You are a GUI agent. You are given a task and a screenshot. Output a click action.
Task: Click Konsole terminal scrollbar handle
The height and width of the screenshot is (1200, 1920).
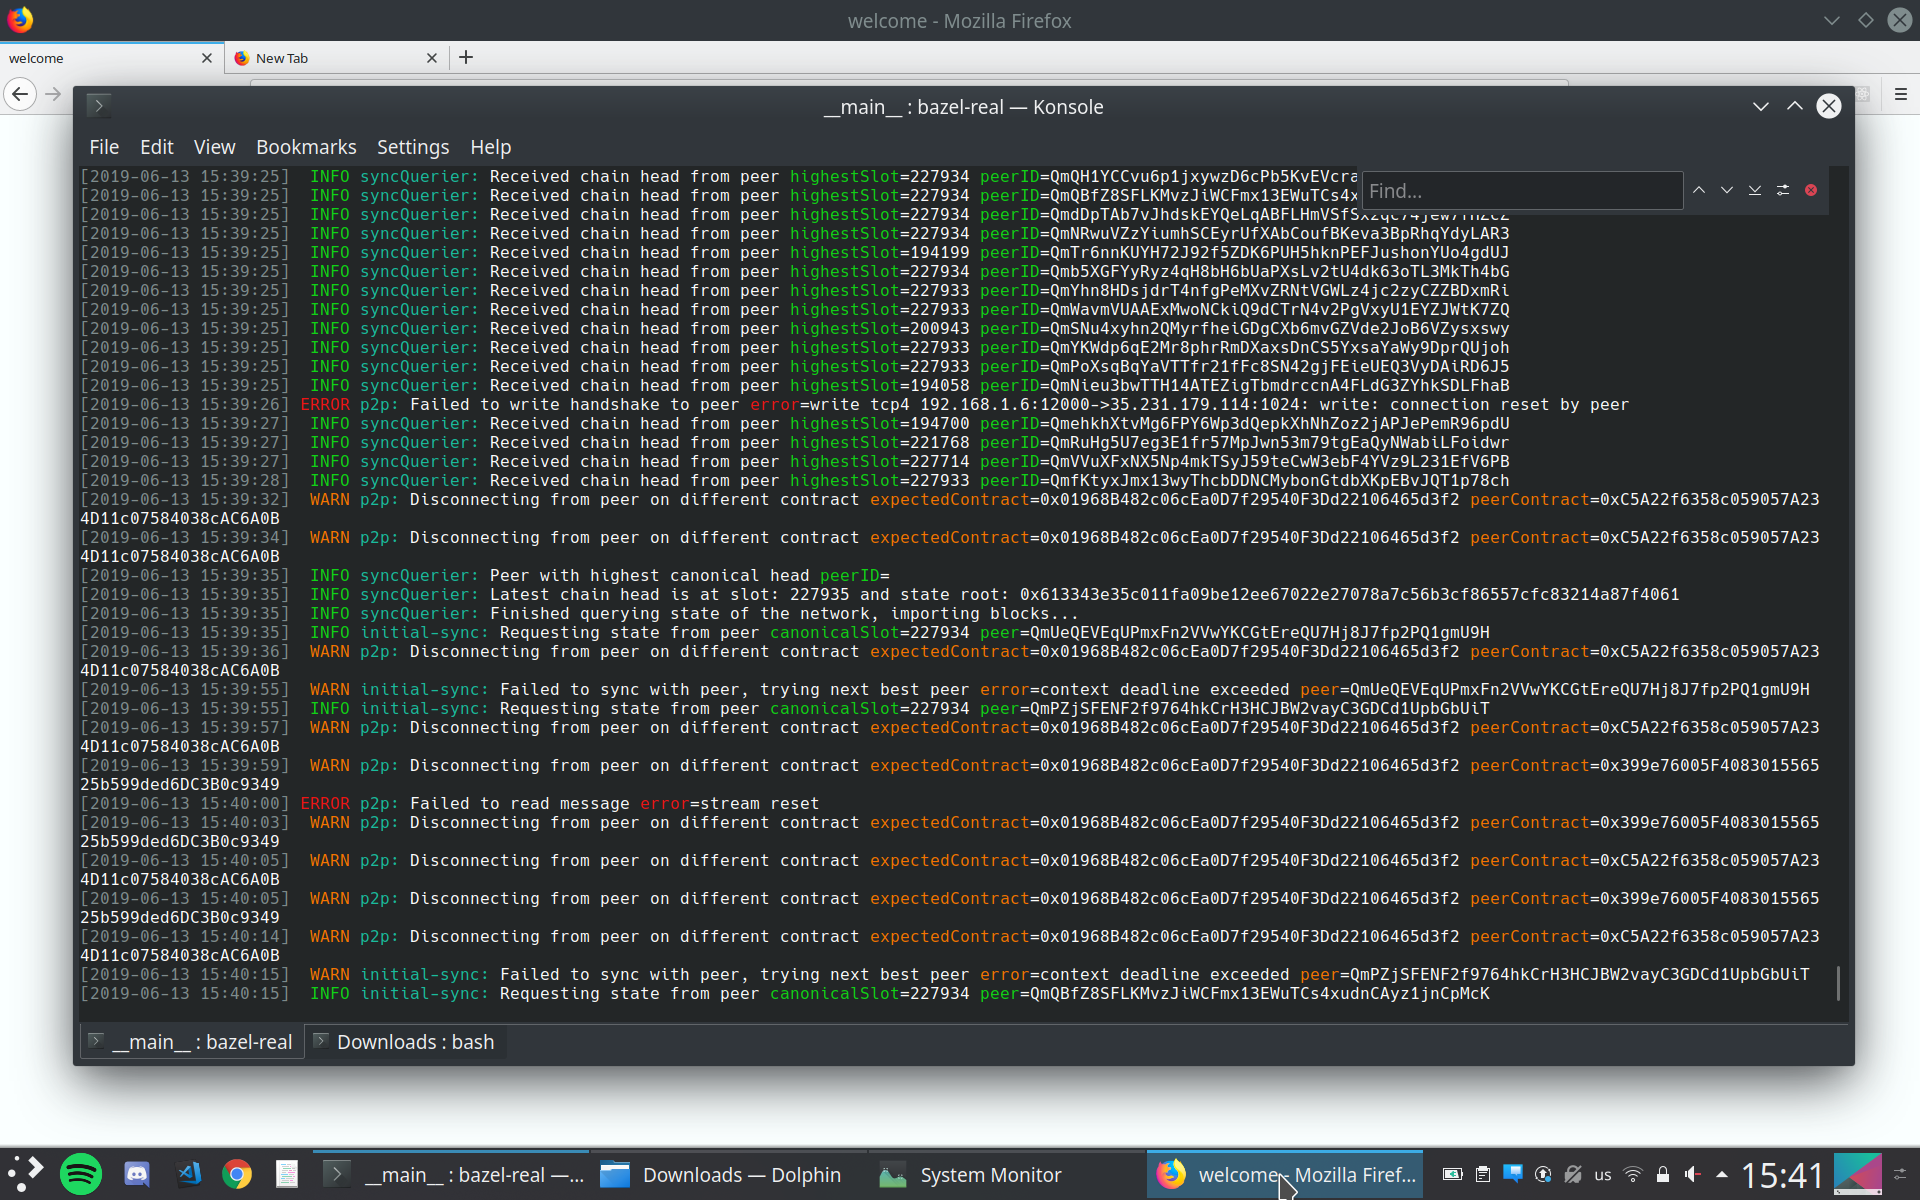1838,982
